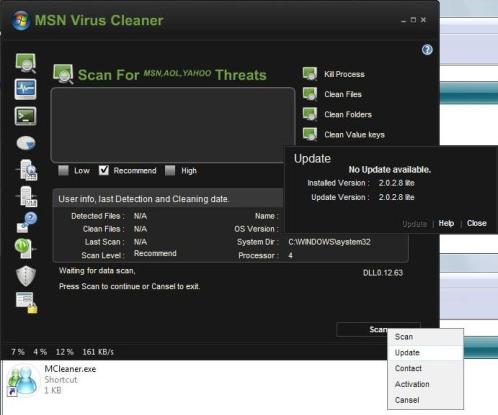Click the Scan Level 'Recommend' value
The width and height of the screenshot is (498, 415).
(155, 253)
